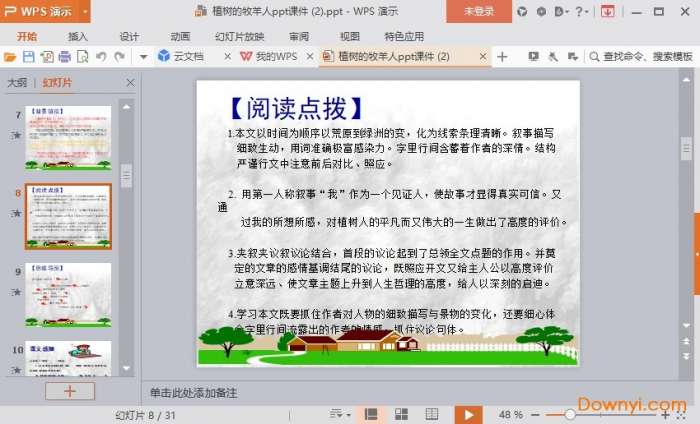The width and height of the screenshot is (700, 424).
Task: Click the skin icon in title bar
Action: click(522, 12)
